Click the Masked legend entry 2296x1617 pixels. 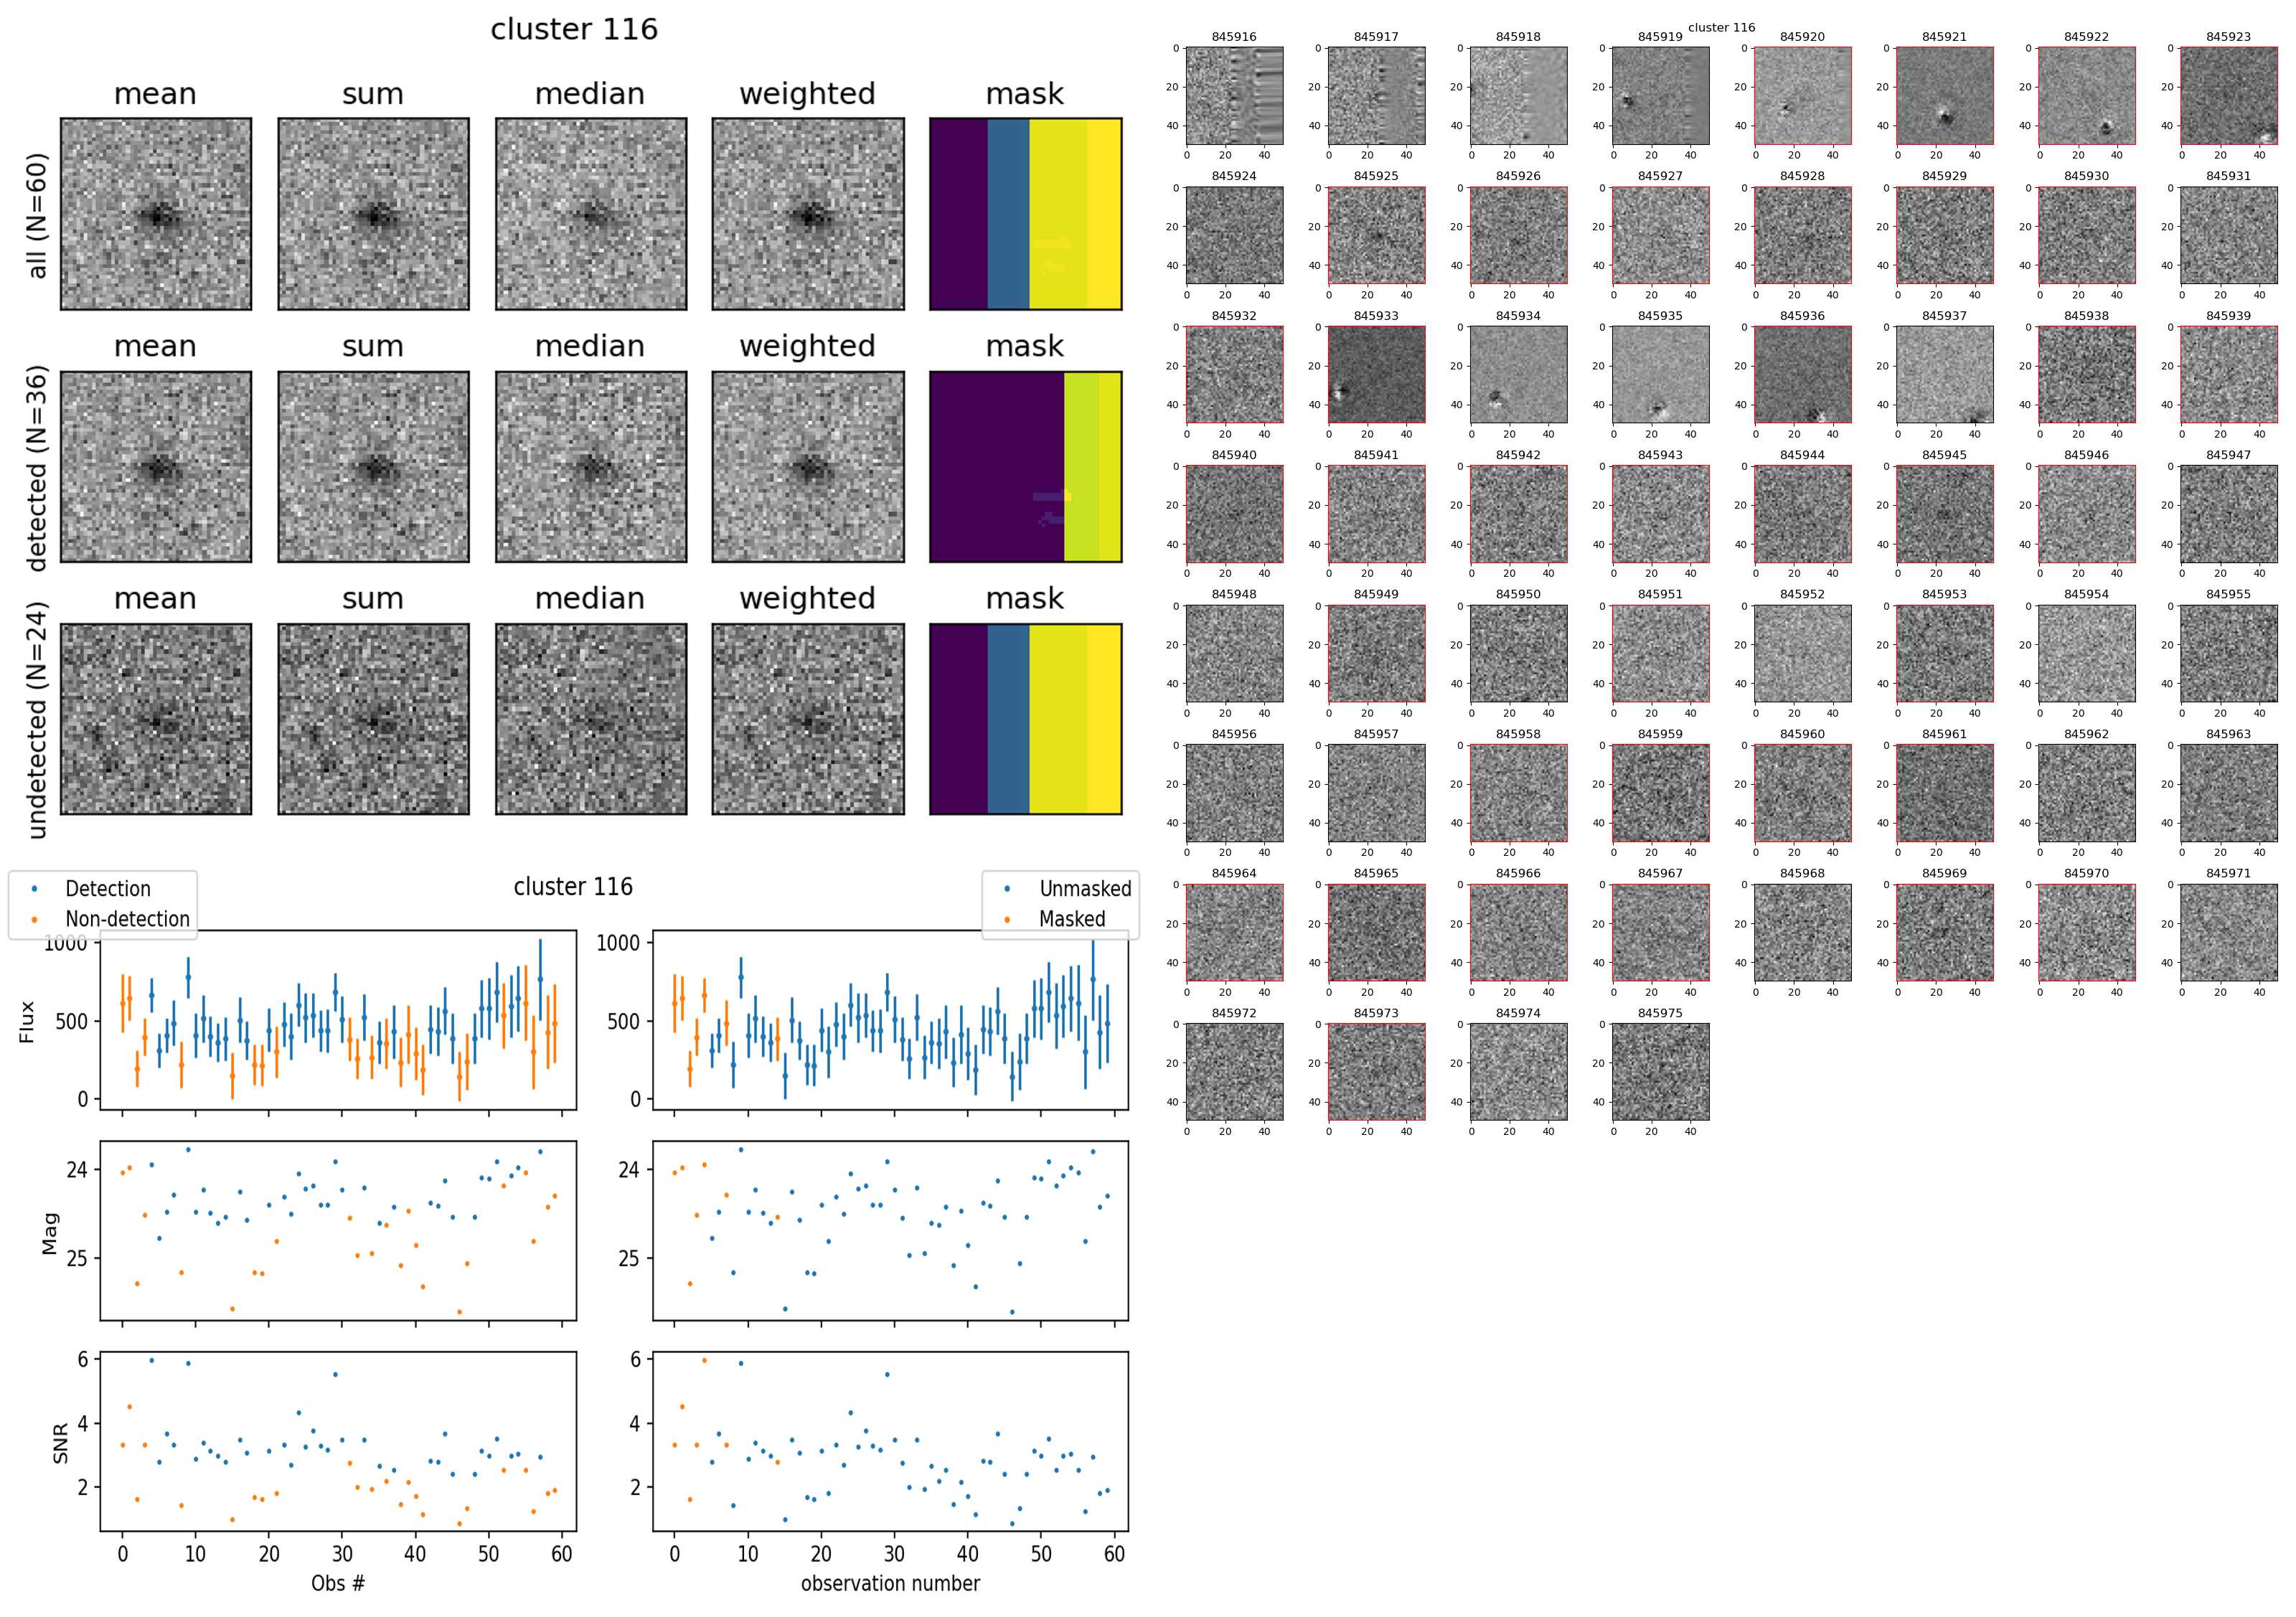[x=1071, y=919]
